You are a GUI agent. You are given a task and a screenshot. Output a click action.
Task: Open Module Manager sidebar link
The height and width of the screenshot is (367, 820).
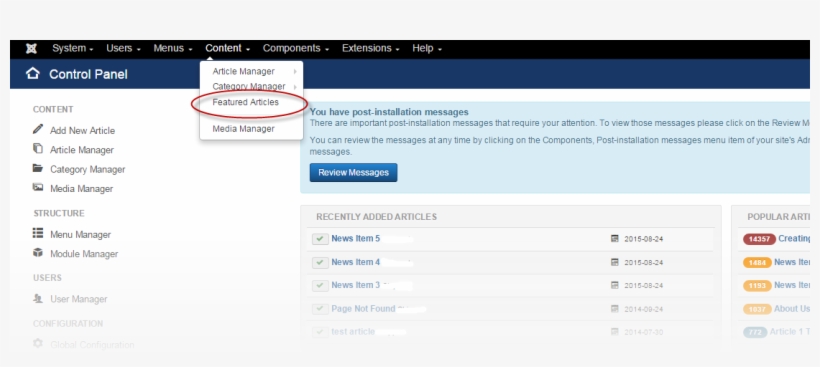pos(84,254)
